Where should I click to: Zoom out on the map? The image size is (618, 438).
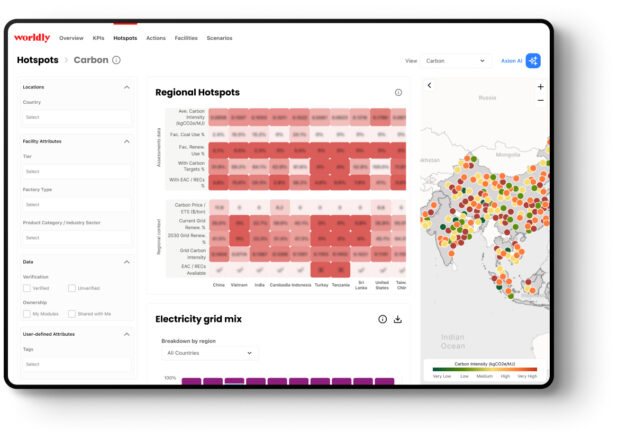click(x=540, y=100)
